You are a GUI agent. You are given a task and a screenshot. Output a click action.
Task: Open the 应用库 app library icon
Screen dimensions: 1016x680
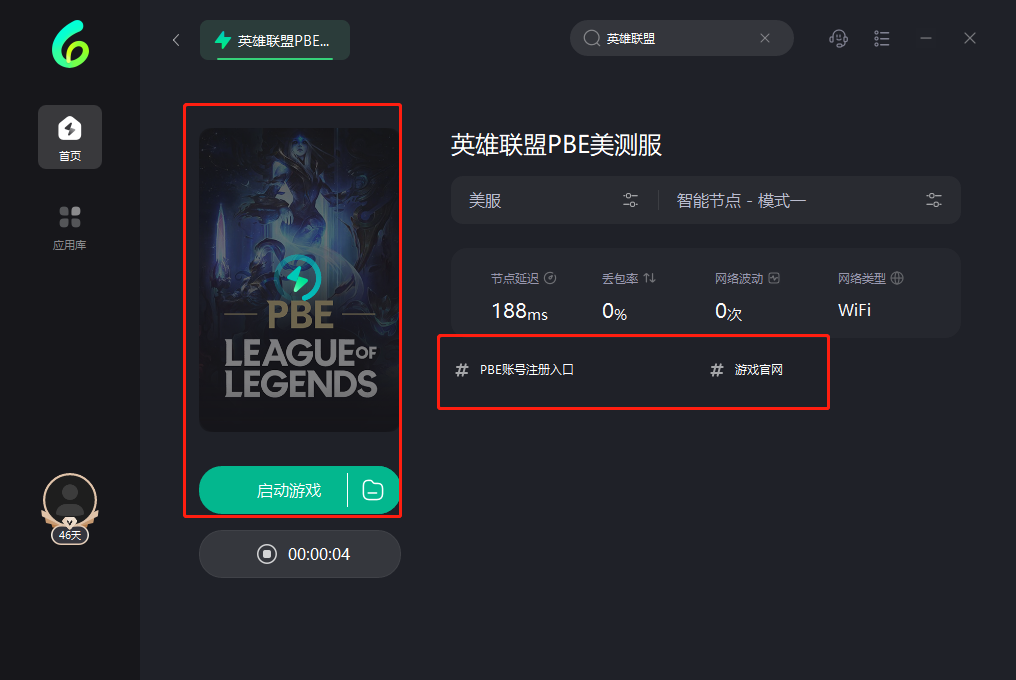(x=70, y=228)
